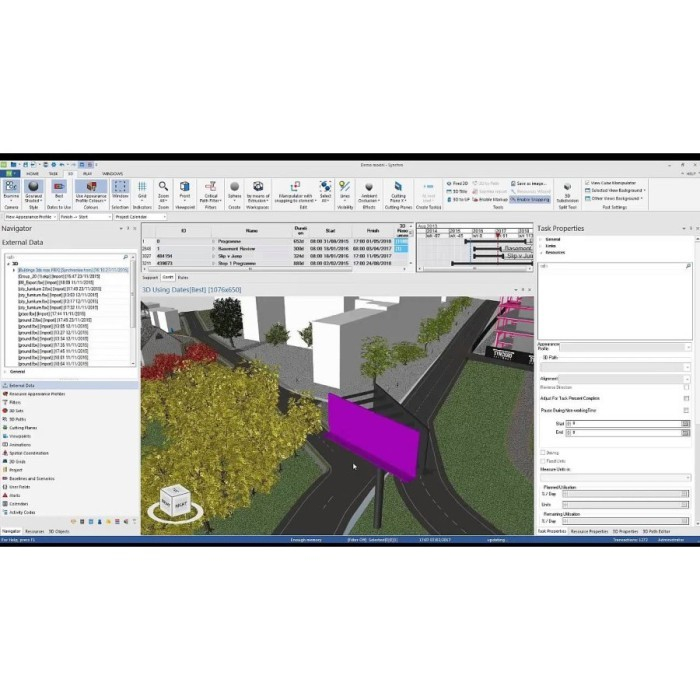This screenshot has height=700, width=700.
Task: Open Spatial Coordination in Navigator
Action: click(29, 453)
